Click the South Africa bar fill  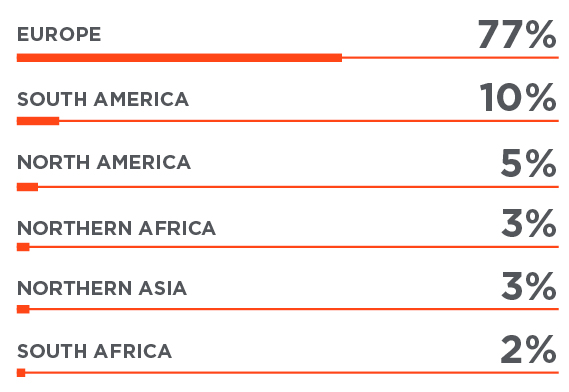point(21,373)
